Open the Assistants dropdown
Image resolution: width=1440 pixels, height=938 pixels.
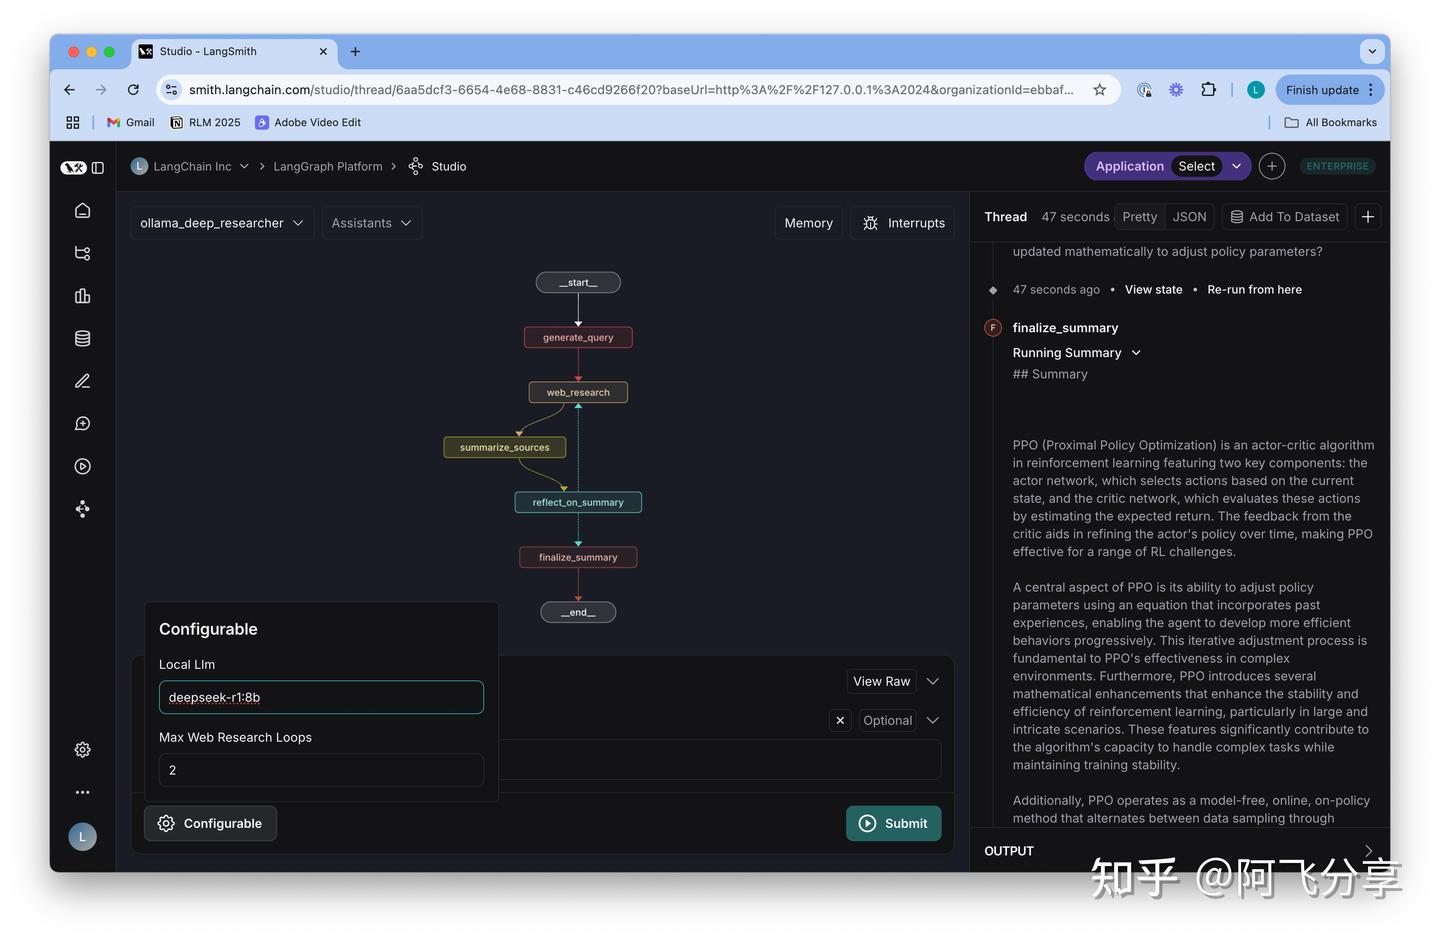pyautogui.click(x=372, y=223)
